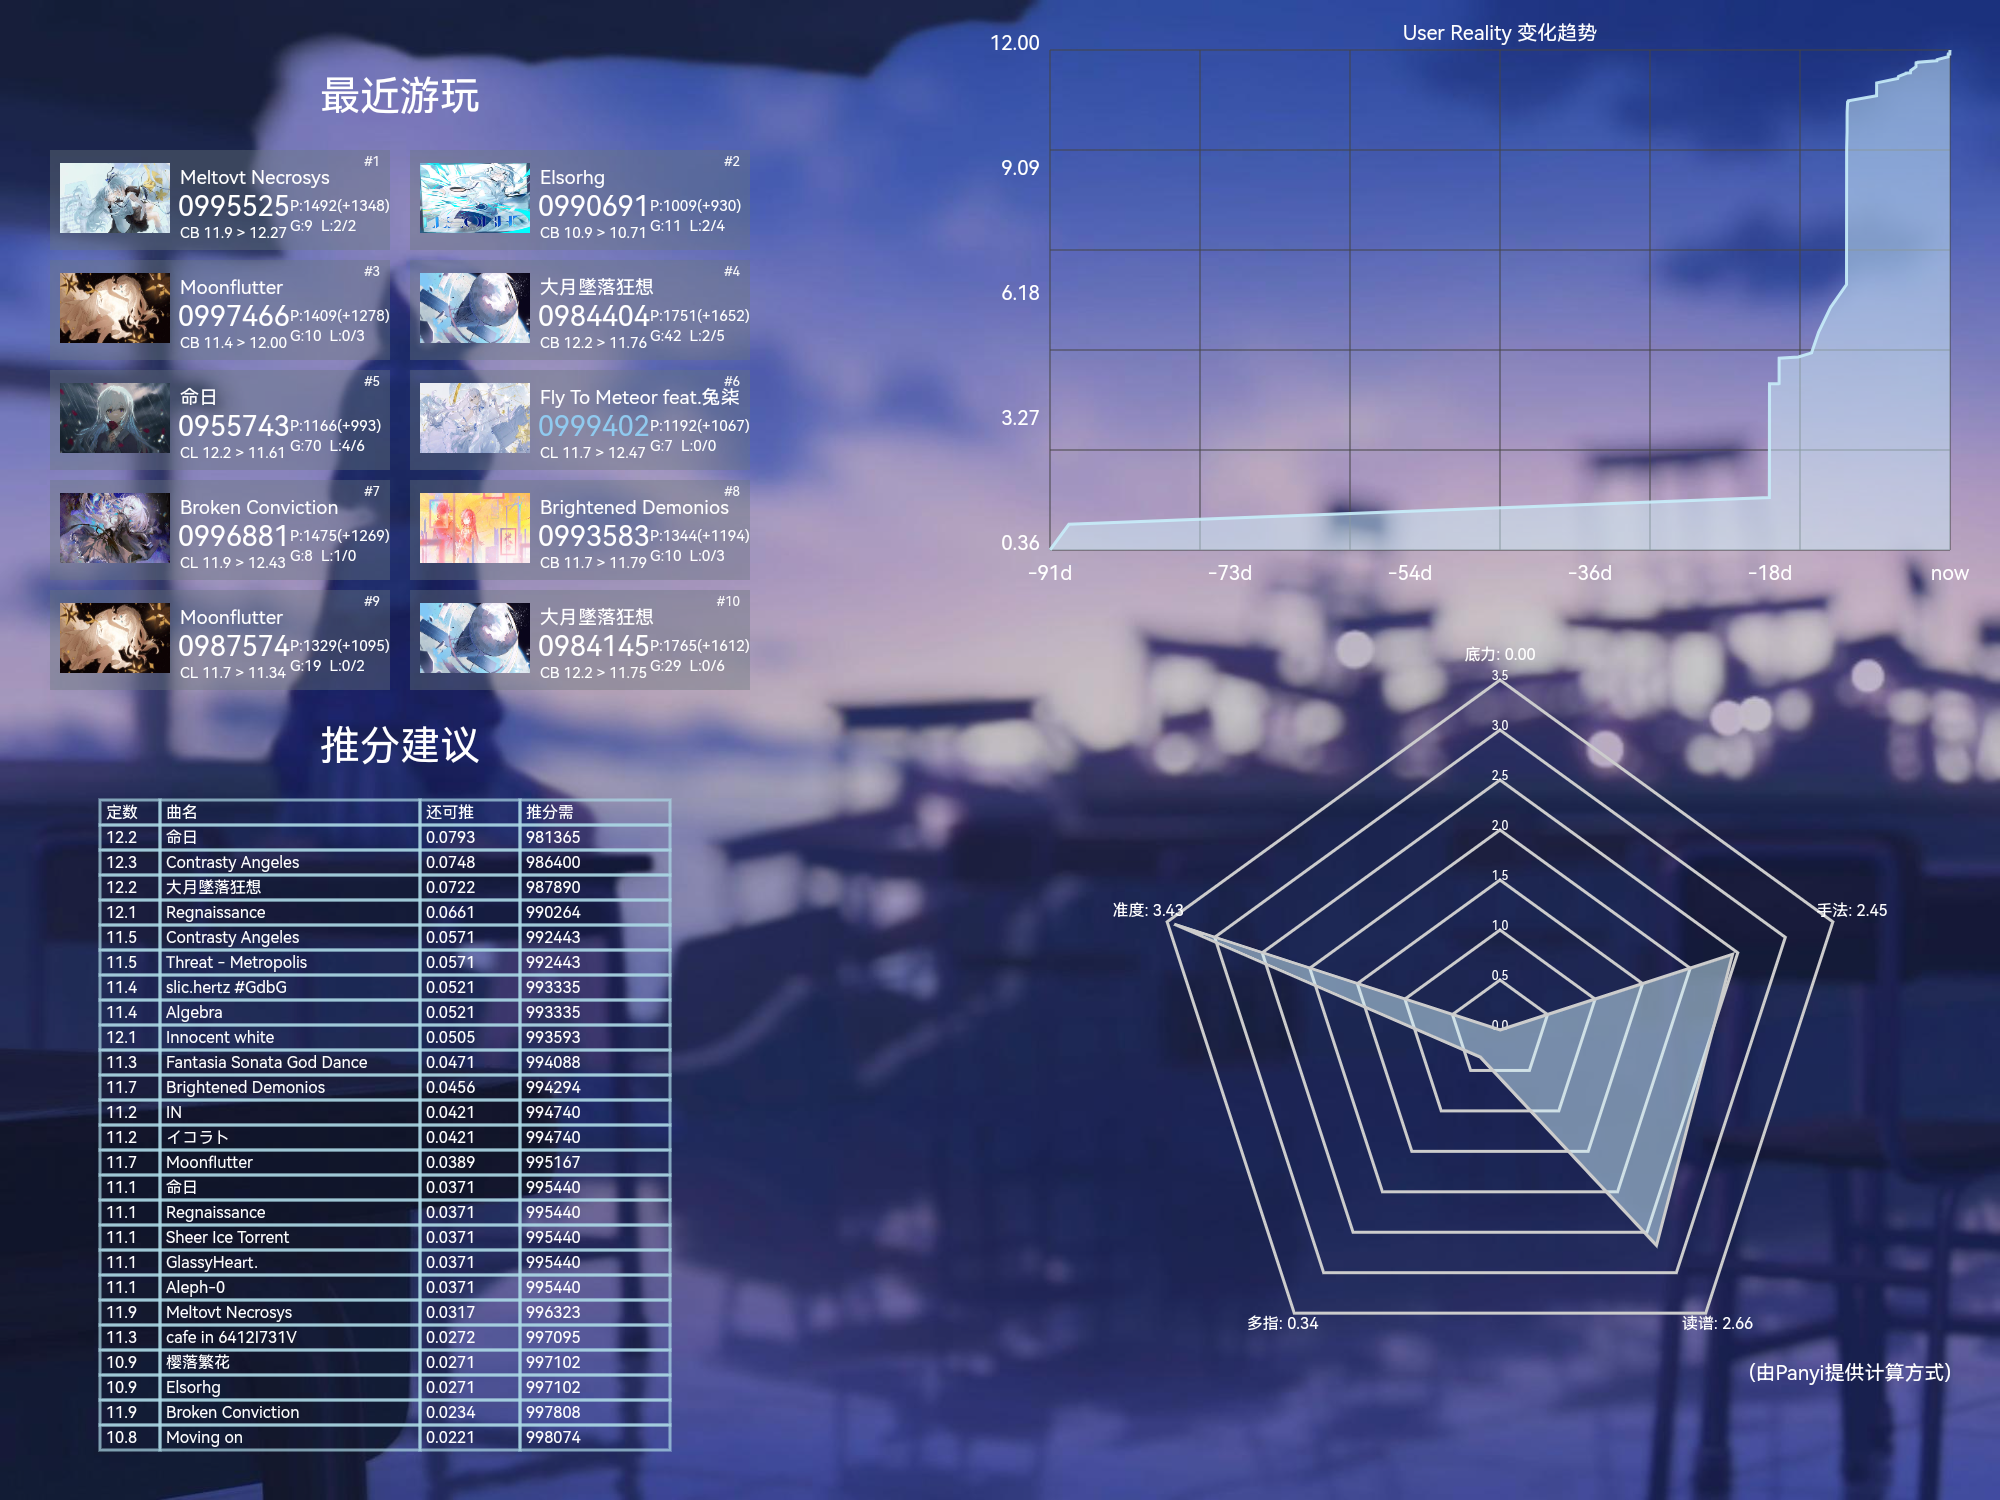Click the #10 大月墜落狂想 cover thumbnail
This screenshot has height=1500, width=2000.
click(474, 638)
